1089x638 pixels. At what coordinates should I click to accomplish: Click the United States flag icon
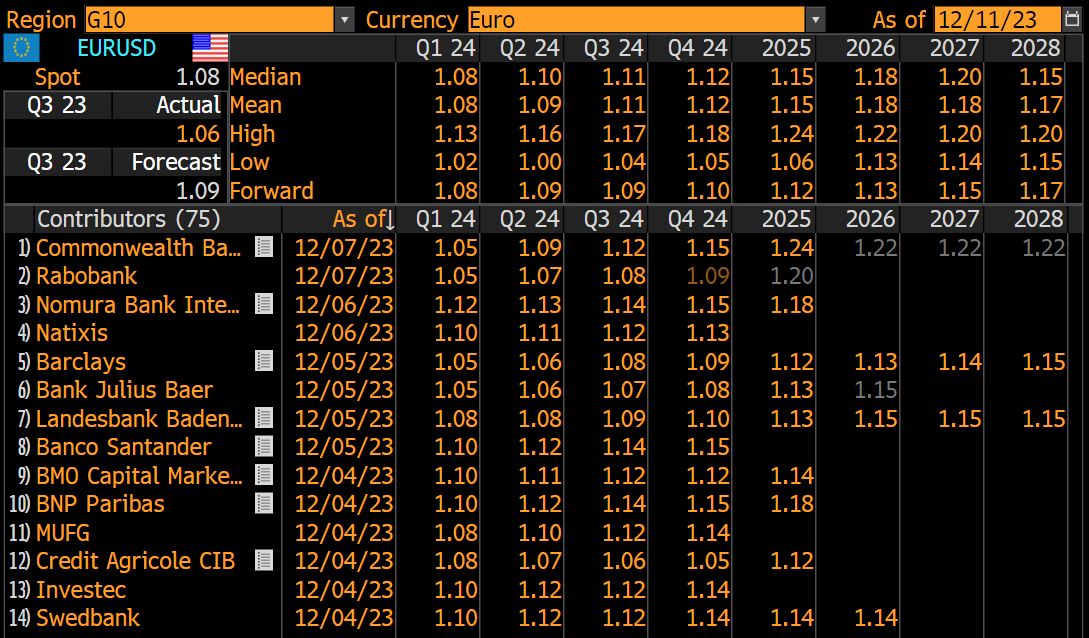pos(210,48)
